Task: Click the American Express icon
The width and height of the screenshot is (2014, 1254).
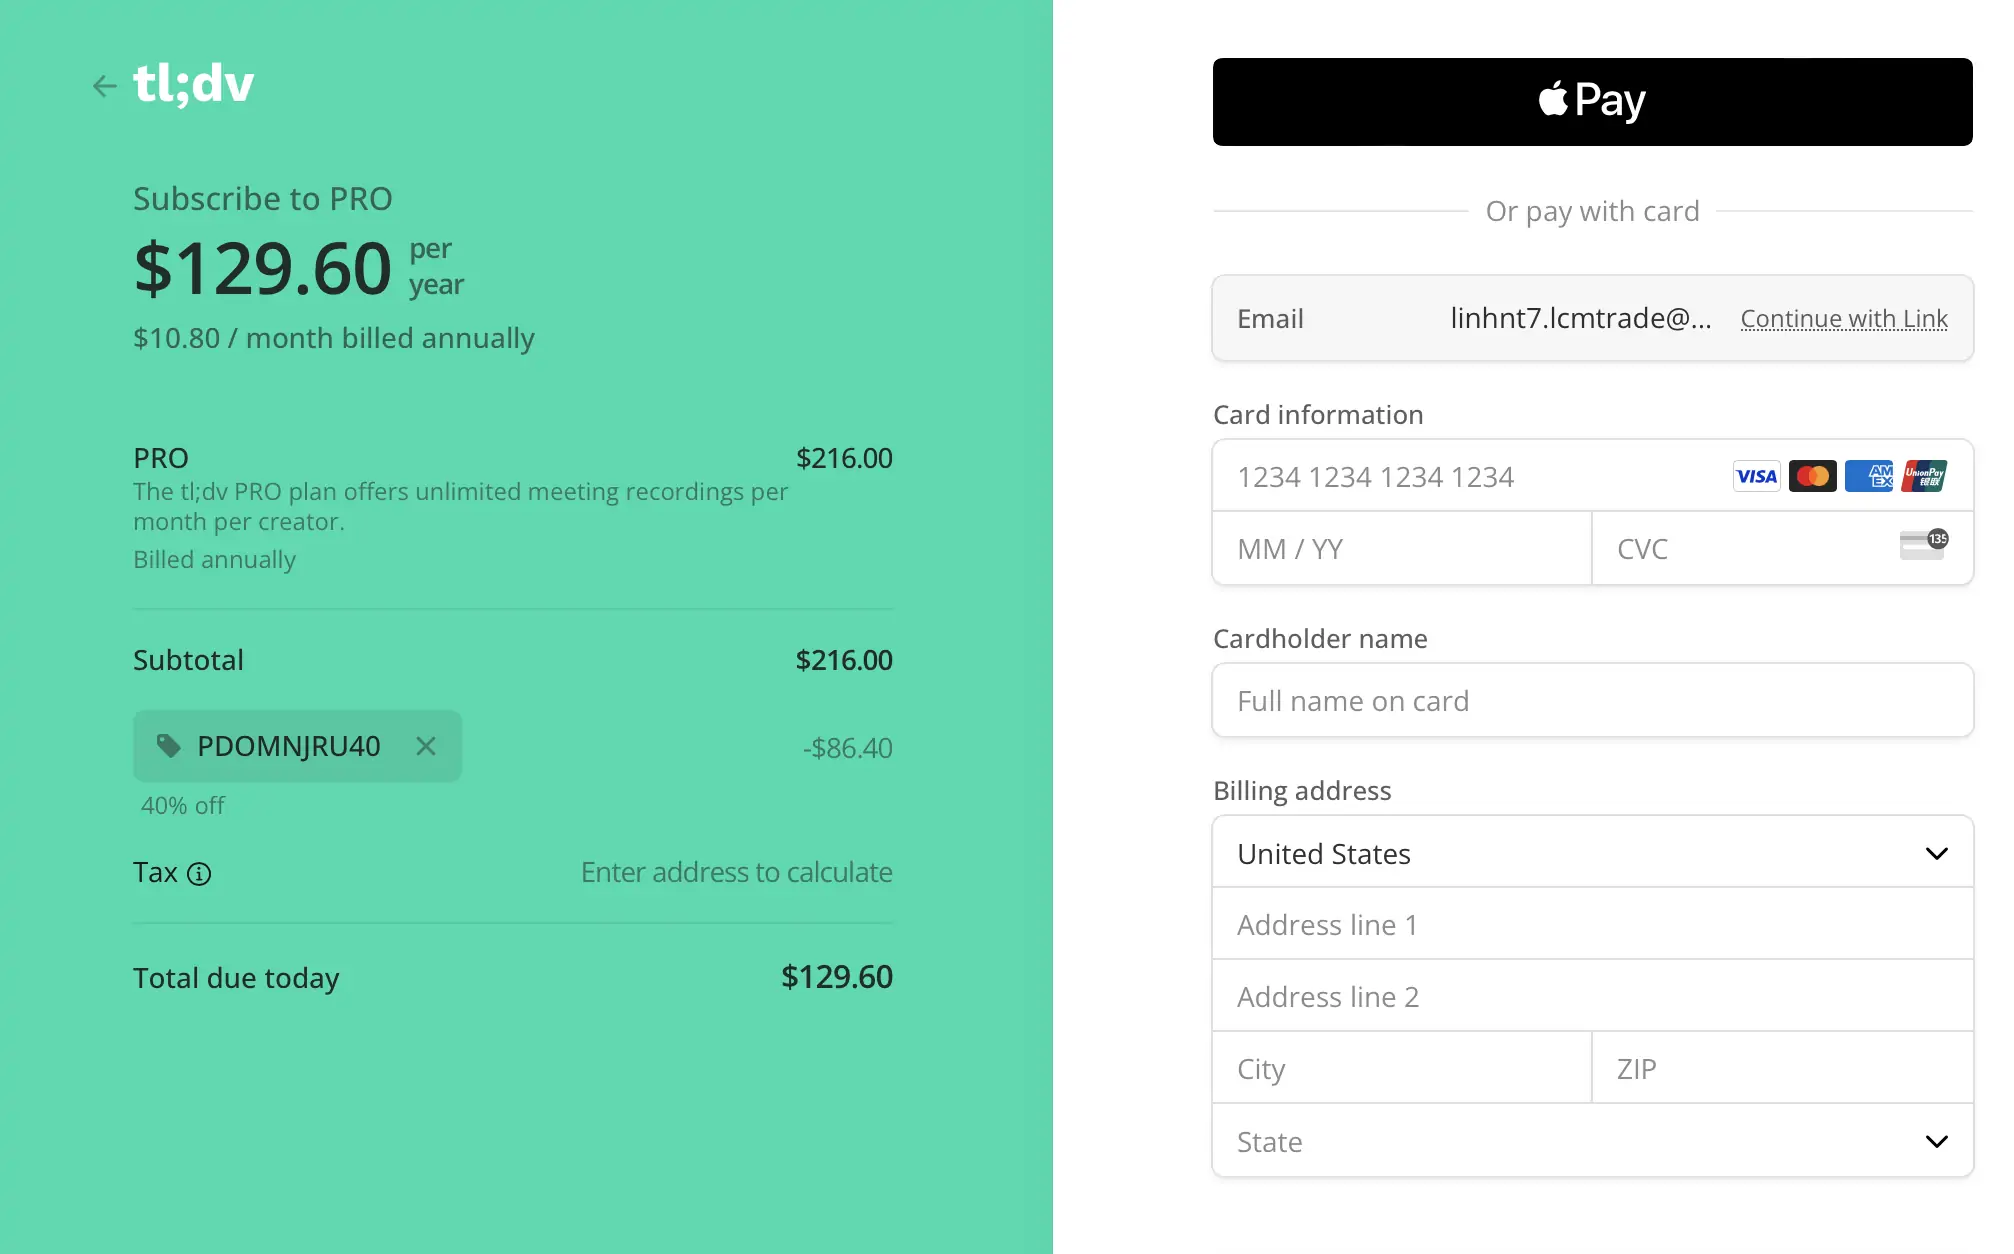Action: (1868, 476)
